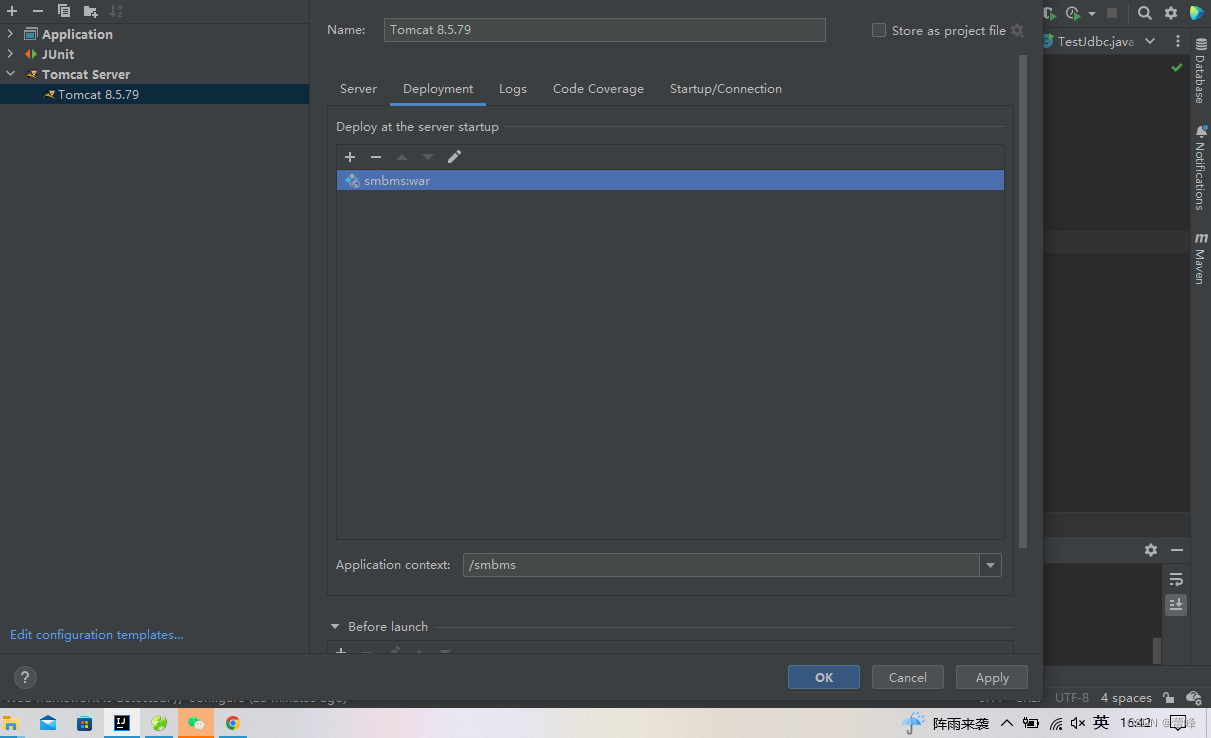The image size is (1211, 738).
Task: Run with profiler icon in toolbar
Action: coord(1073,13)
